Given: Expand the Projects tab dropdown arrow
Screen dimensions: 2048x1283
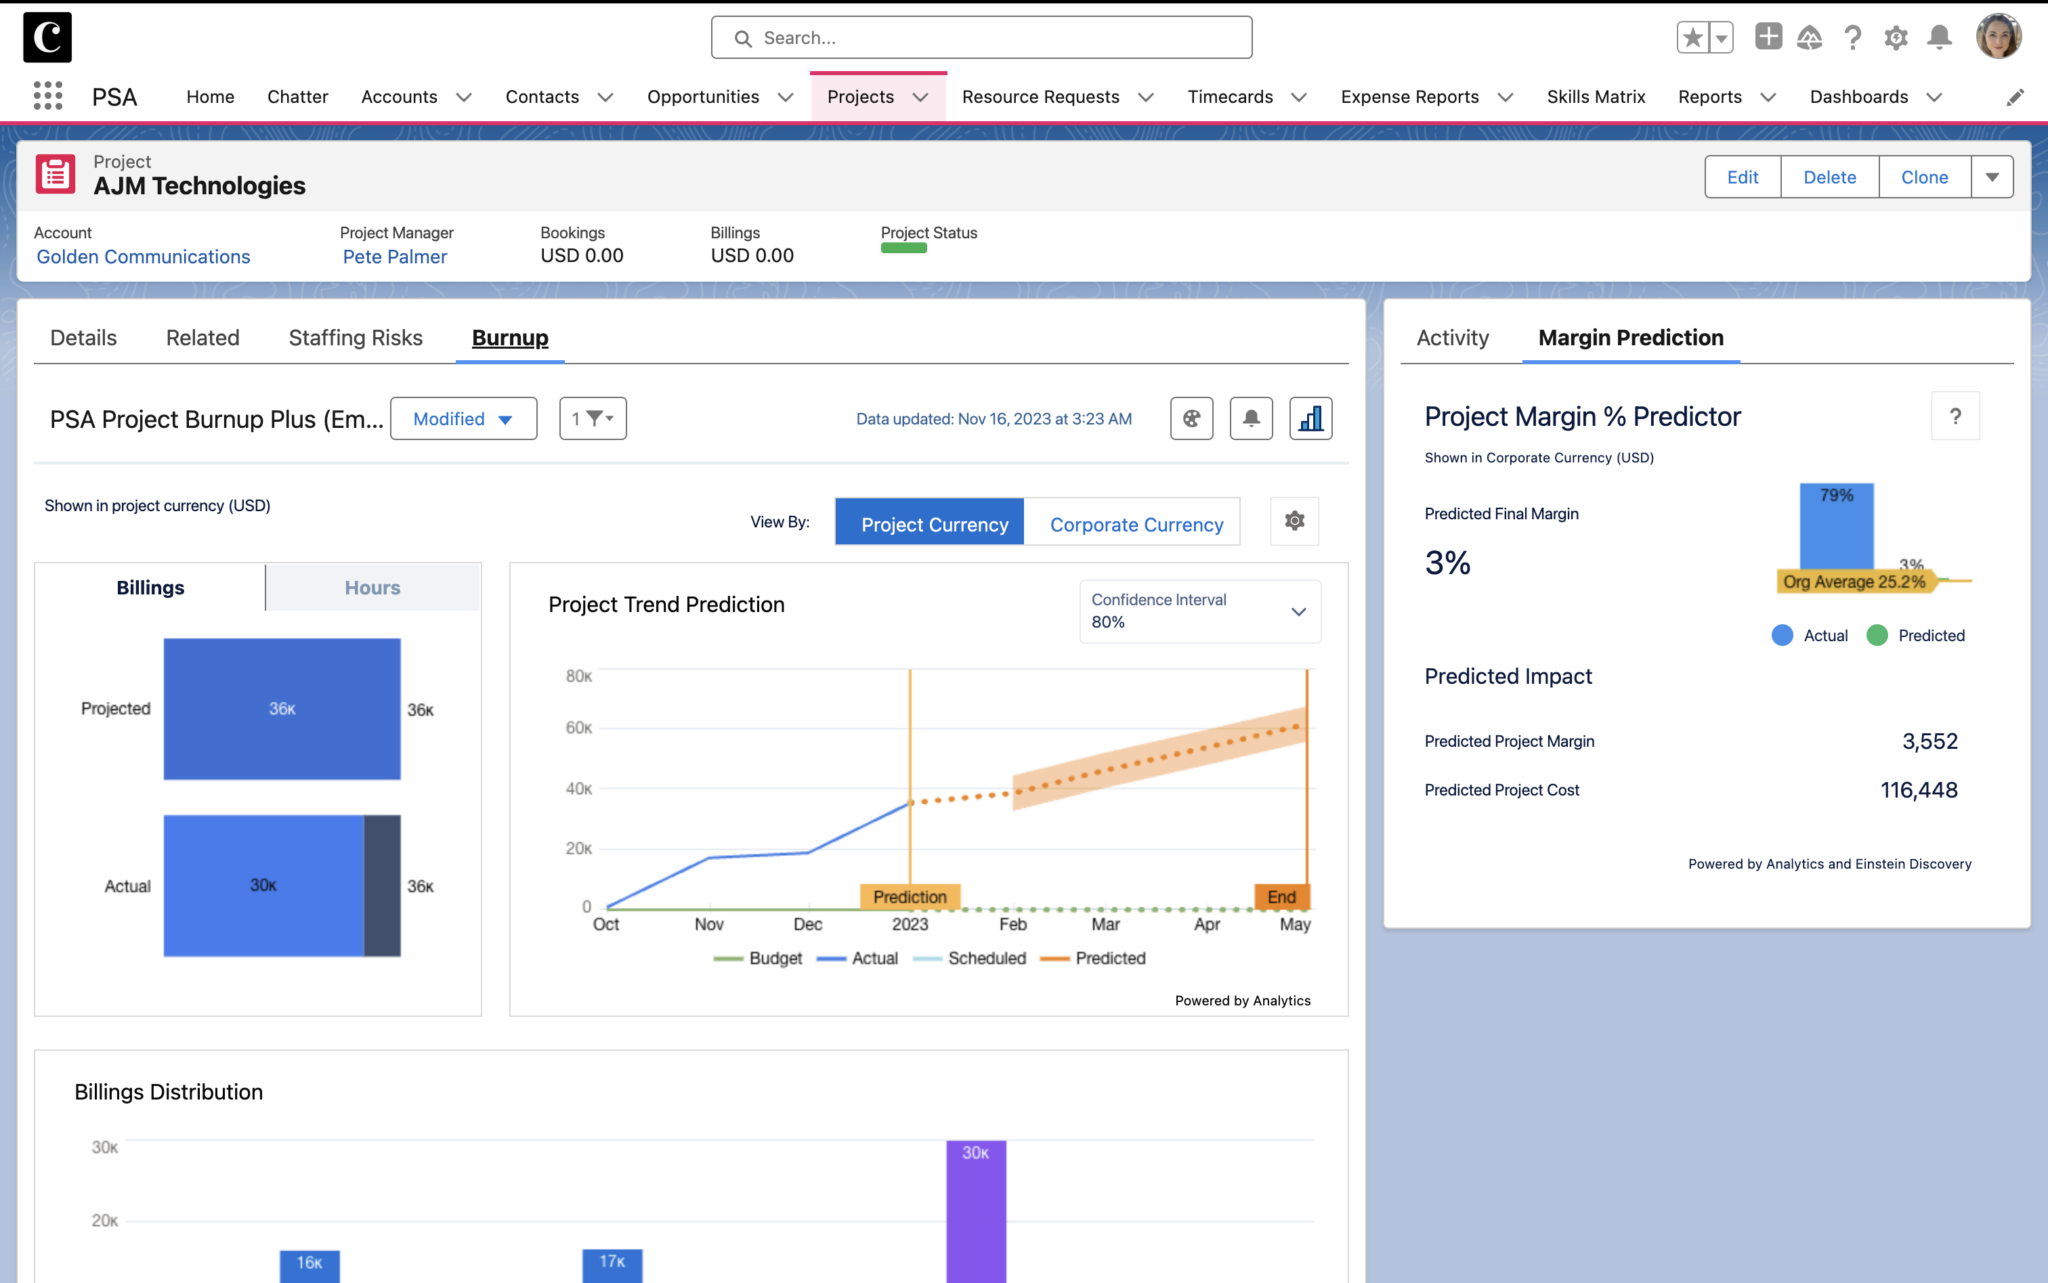Looking at the screenshot, I should pyautogui.click(x=920, y=97).
